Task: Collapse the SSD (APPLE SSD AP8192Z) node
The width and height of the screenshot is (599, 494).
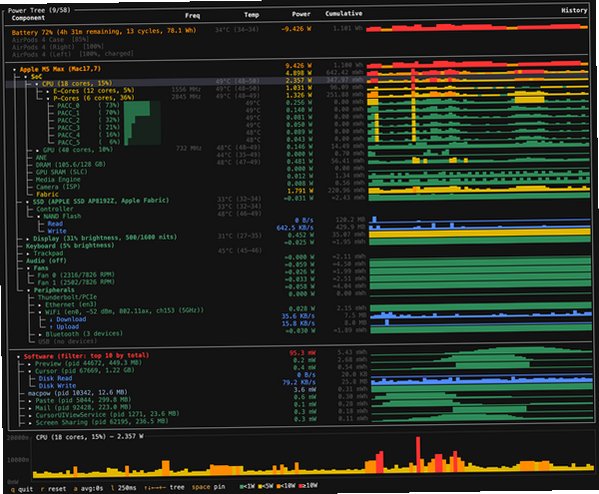Action: click(x=27, y=202)
